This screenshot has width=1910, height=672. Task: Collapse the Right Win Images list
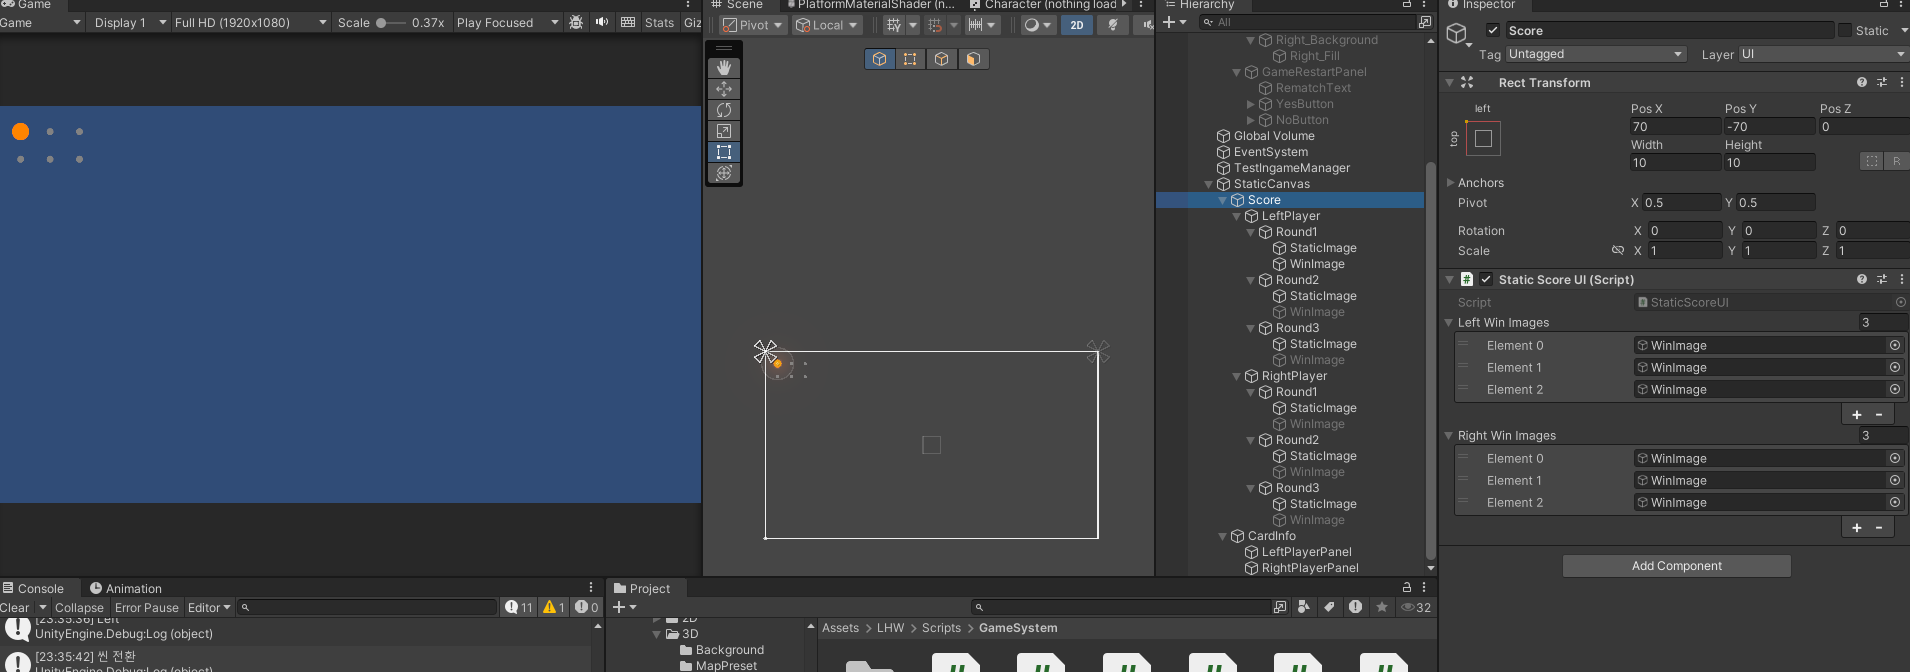coord(1449,436)
